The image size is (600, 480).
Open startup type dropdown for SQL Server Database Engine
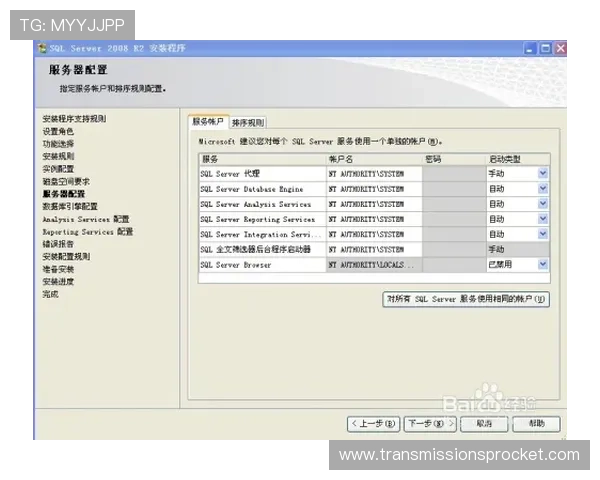[x=543, y=189]
